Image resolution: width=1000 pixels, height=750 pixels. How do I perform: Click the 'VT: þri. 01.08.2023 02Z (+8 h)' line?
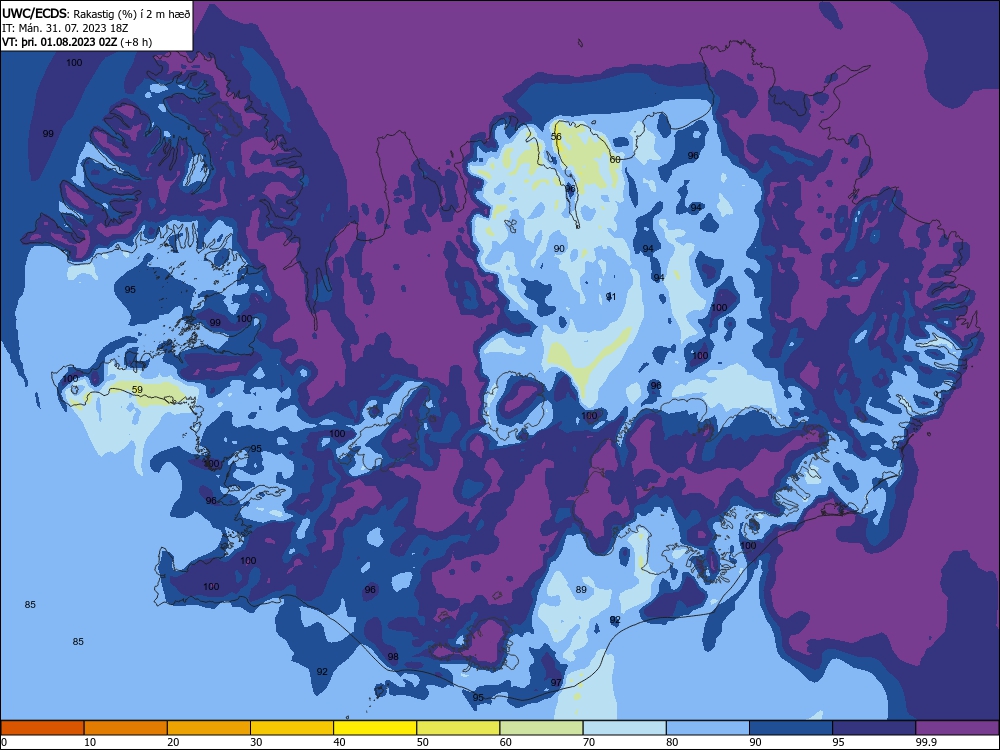coord(77,42)
